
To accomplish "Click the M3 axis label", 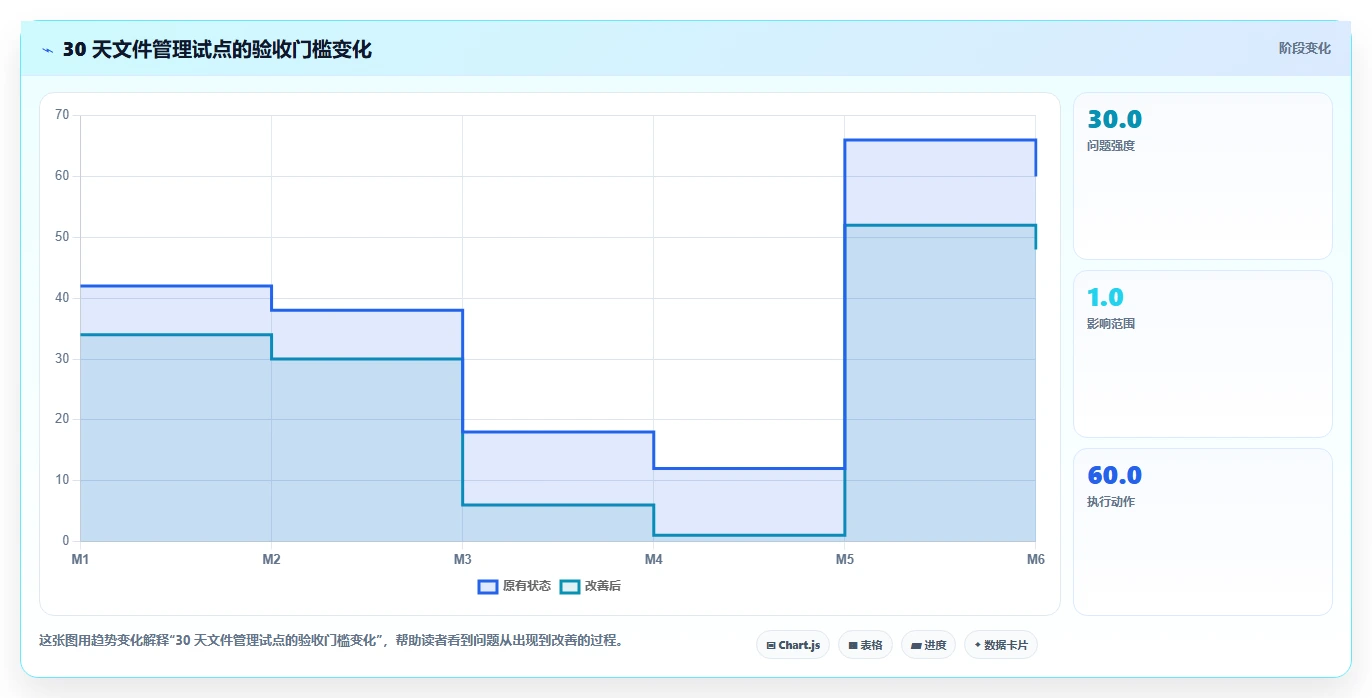I will [462, 559].
